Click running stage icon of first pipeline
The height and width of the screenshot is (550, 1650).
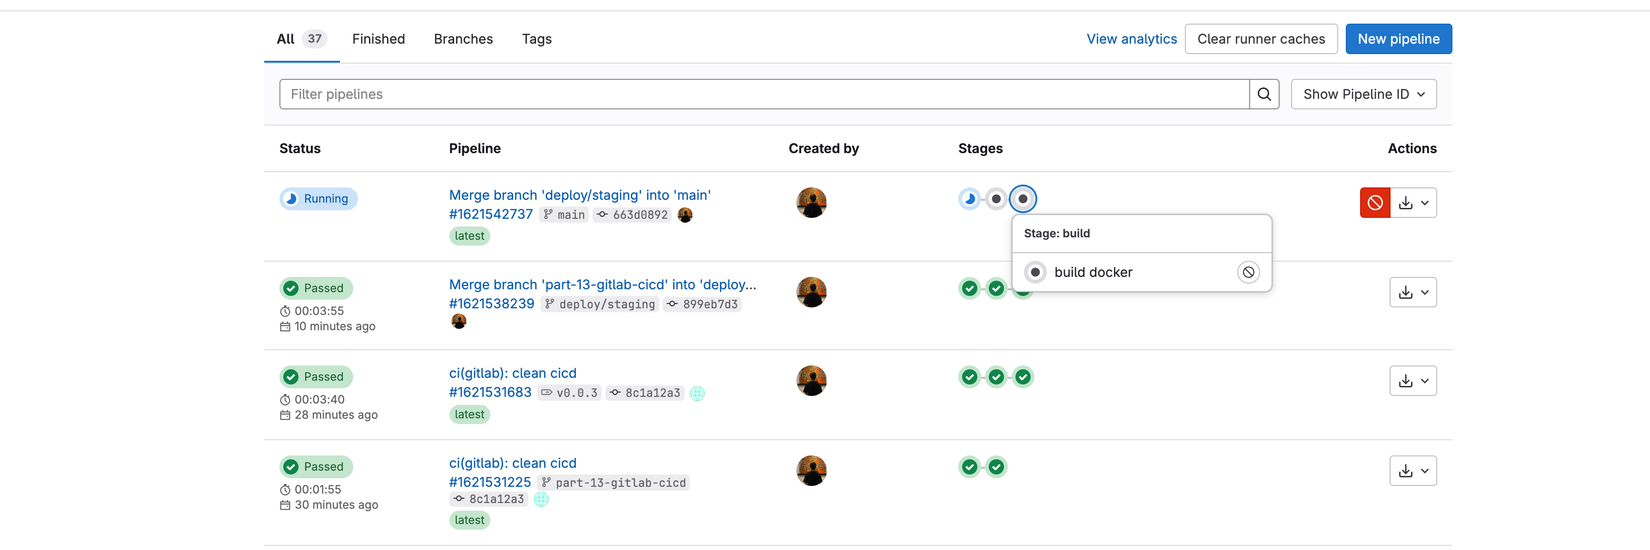969,199
